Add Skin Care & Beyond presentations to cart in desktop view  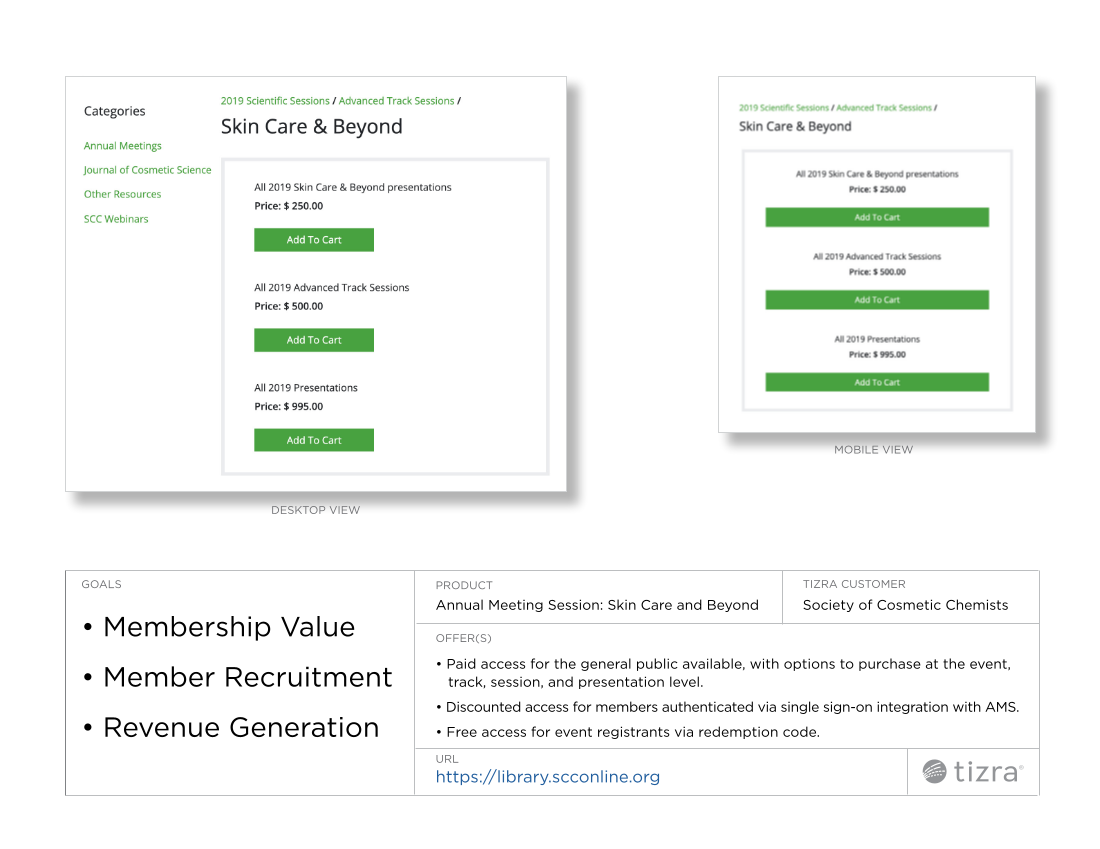[x=314, y=240]
